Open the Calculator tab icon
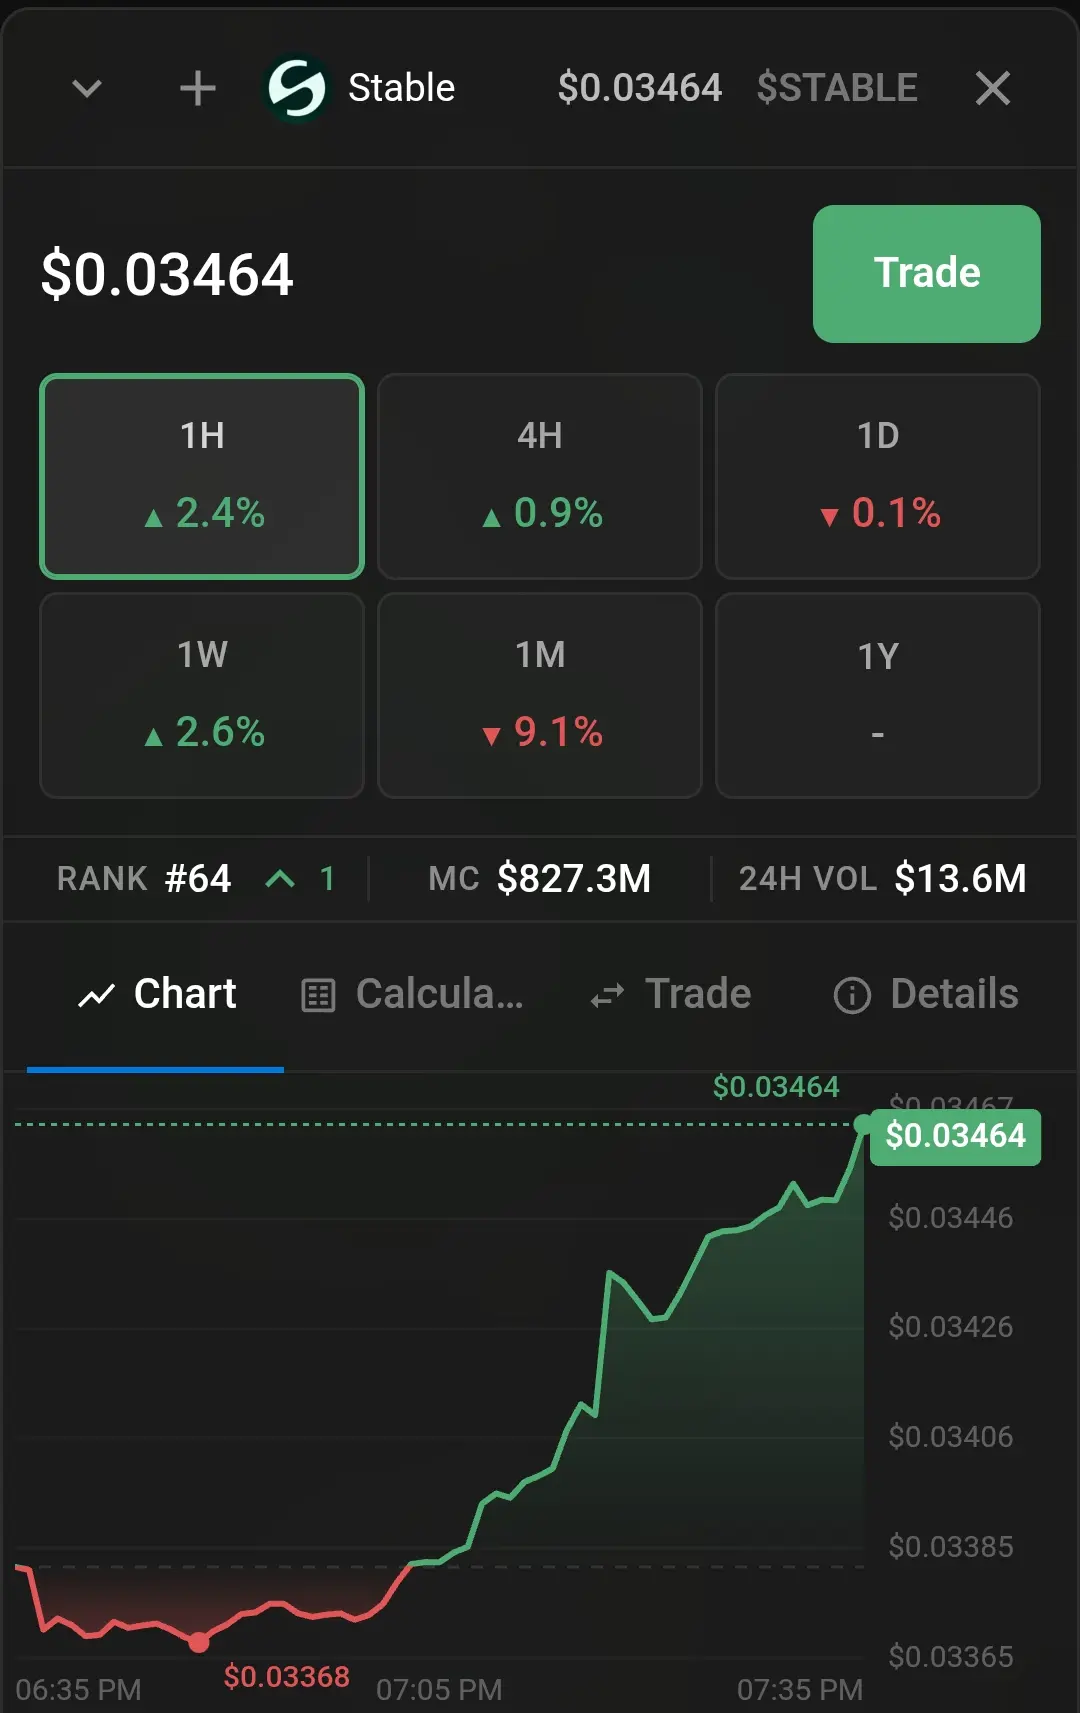This screenshot has width=1080, height=1713. (x=318, y=995)
